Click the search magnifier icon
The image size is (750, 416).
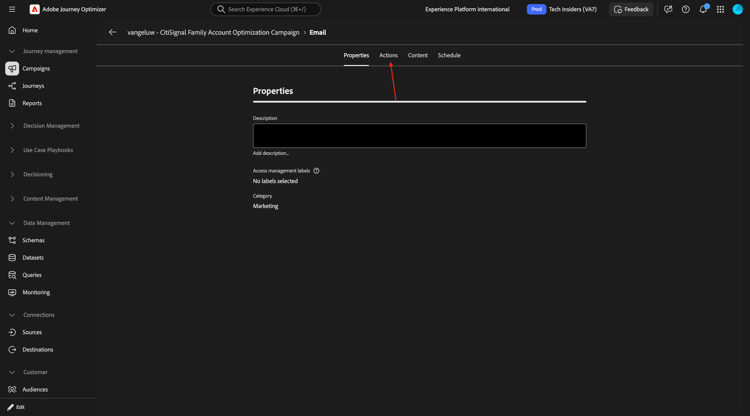pyautogui.click(x=221, y=9)
